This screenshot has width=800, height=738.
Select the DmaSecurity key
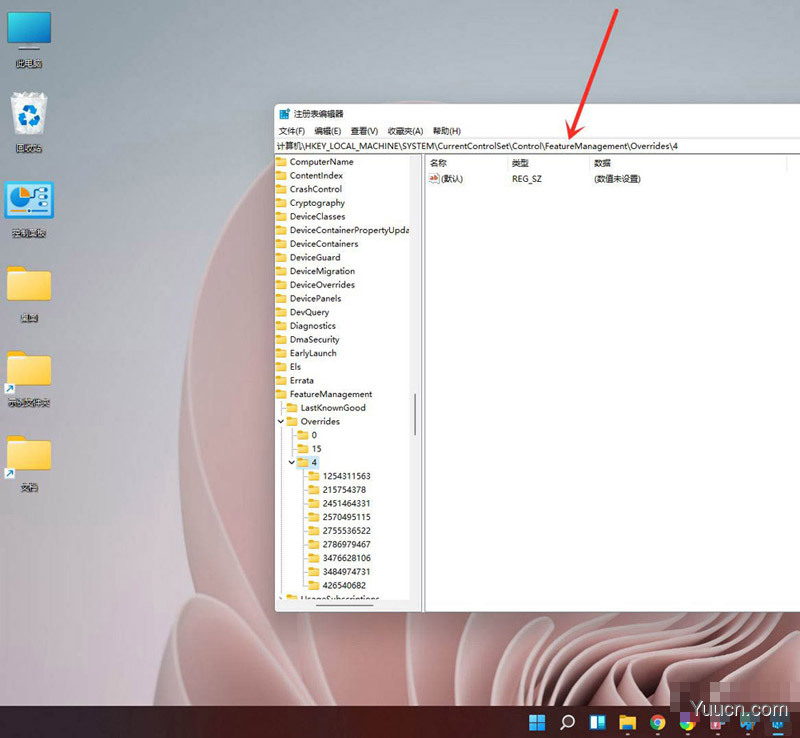314,340
